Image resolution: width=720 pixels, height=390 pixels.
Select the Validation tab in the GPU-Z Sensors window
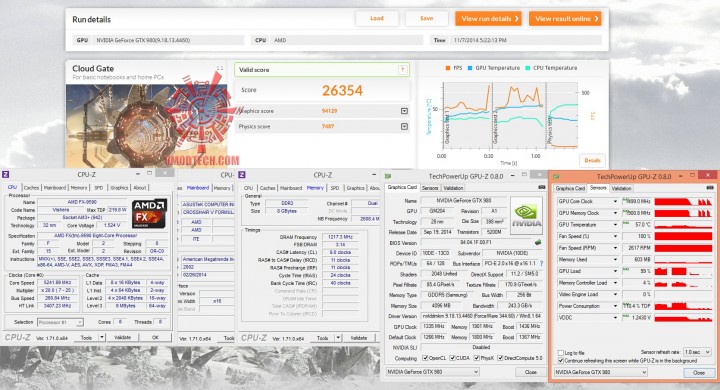621,188
